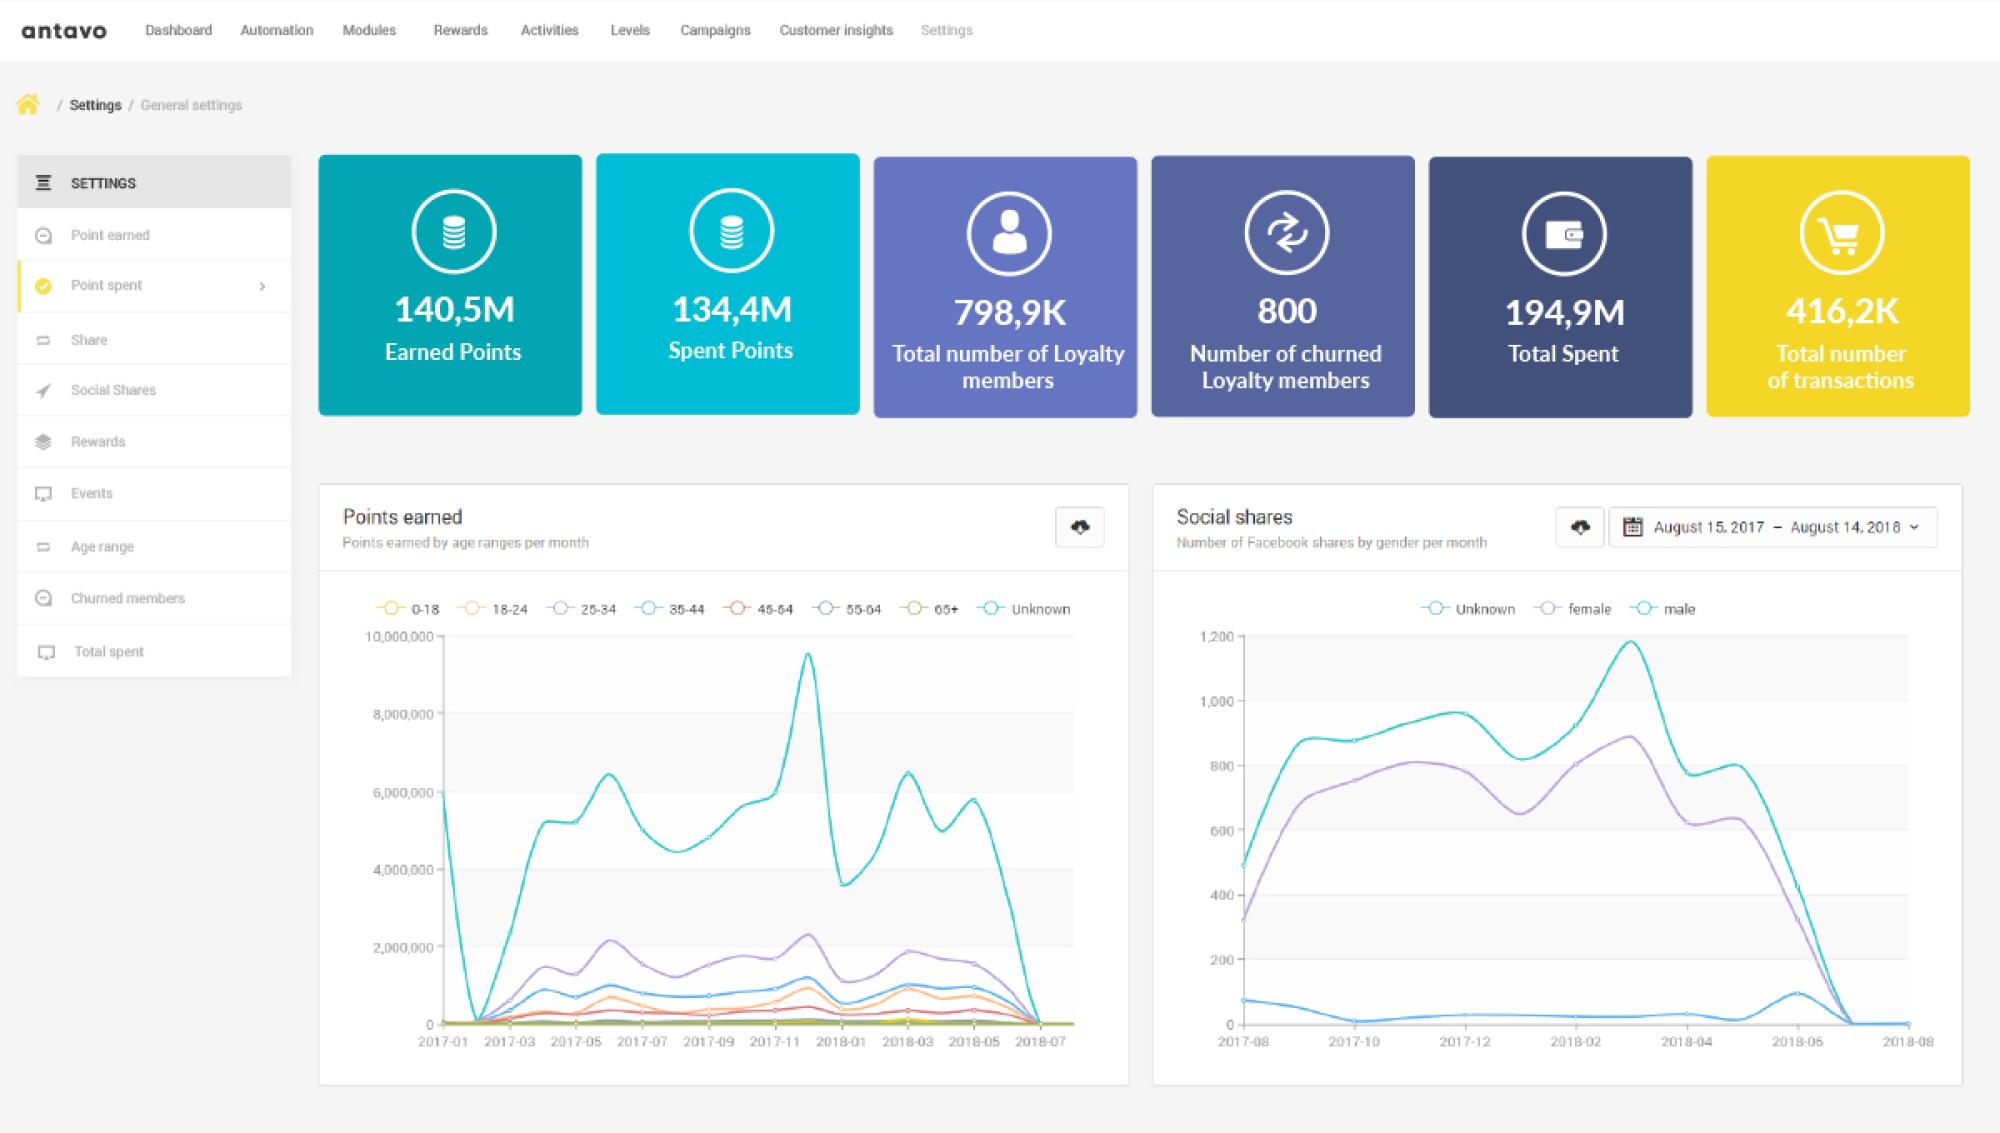The height and width of the screenshot is (1133, 2000).
Task: Open the Campaigns menu
Action: 715,30
